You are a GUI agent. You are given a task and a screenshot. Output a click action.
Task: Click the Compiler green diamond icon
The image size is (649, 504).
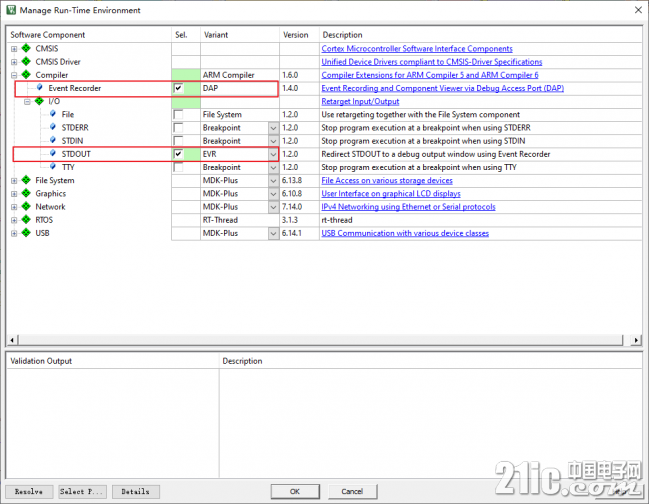click(x=26, y=75)
